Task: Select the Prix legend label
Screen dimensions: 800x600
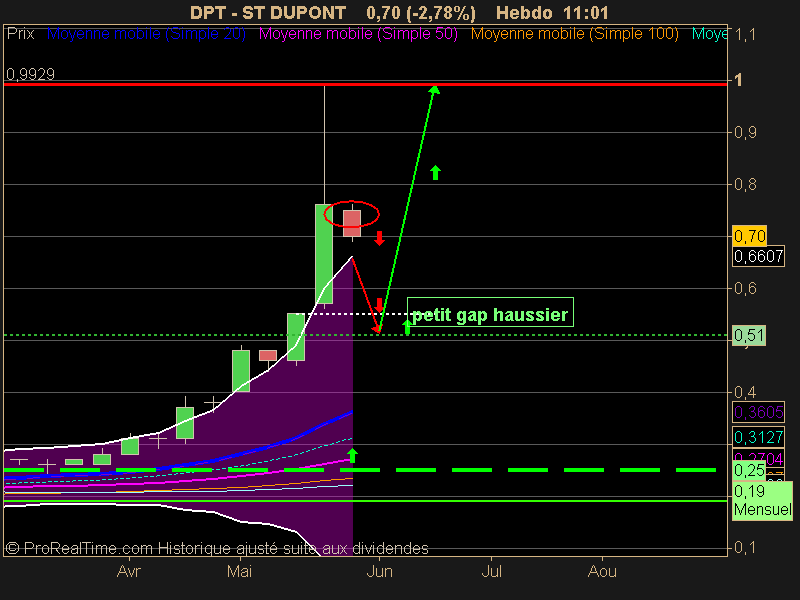Action: tap(20, 34)
